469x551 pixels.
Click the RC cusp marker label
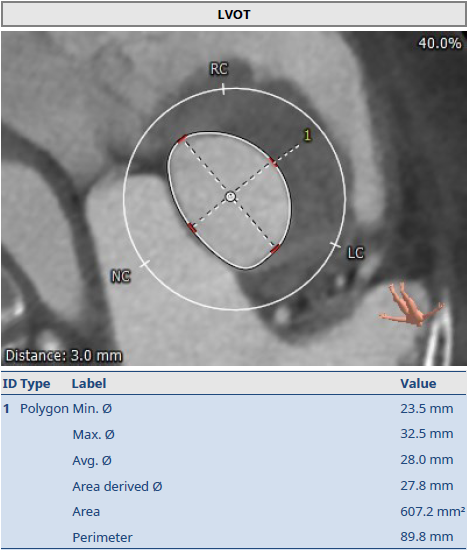tap(219, 69)
